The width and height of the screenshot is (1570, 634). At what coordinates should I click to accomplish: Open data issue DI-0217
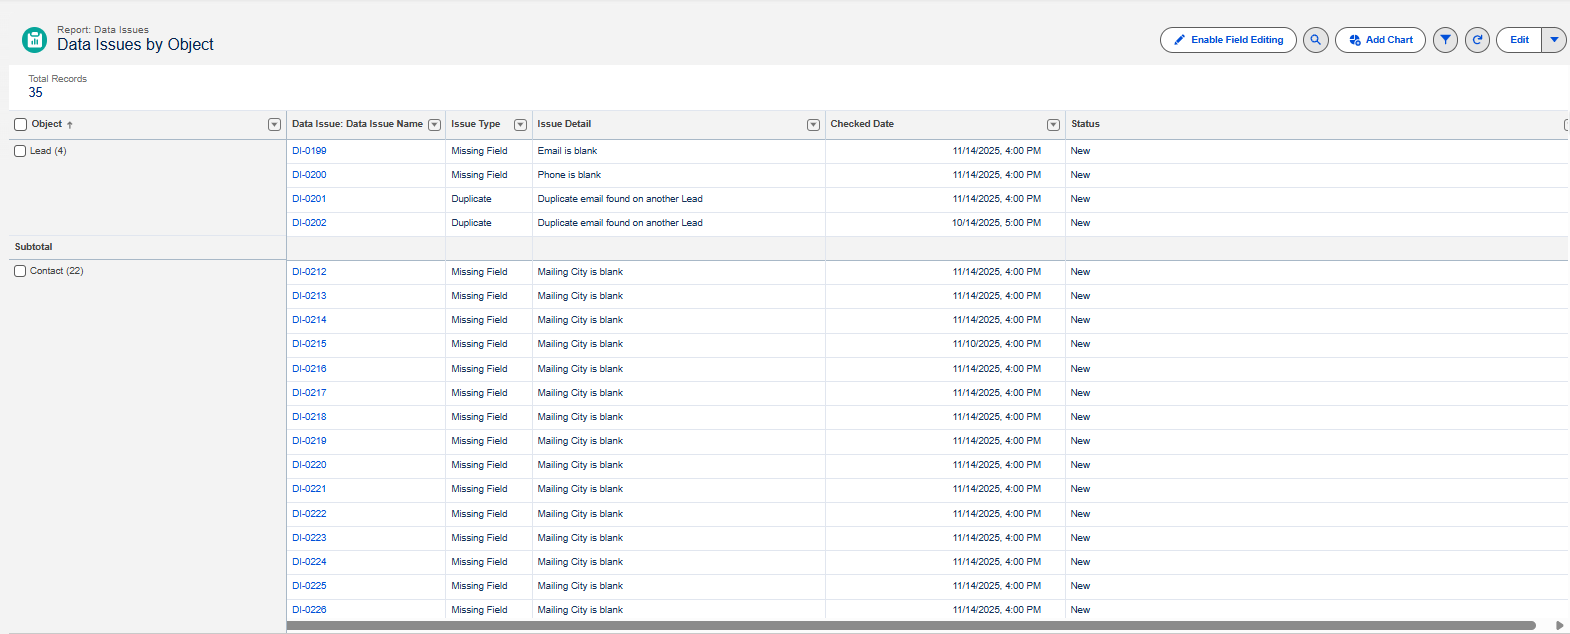[x=309, y=393]
